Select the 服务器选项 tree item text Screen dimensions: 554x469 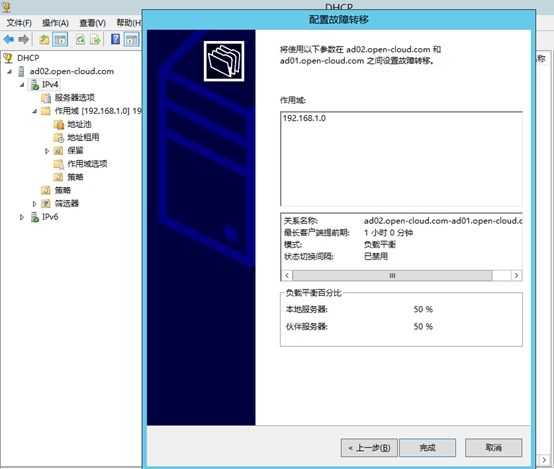pos(75,98)
